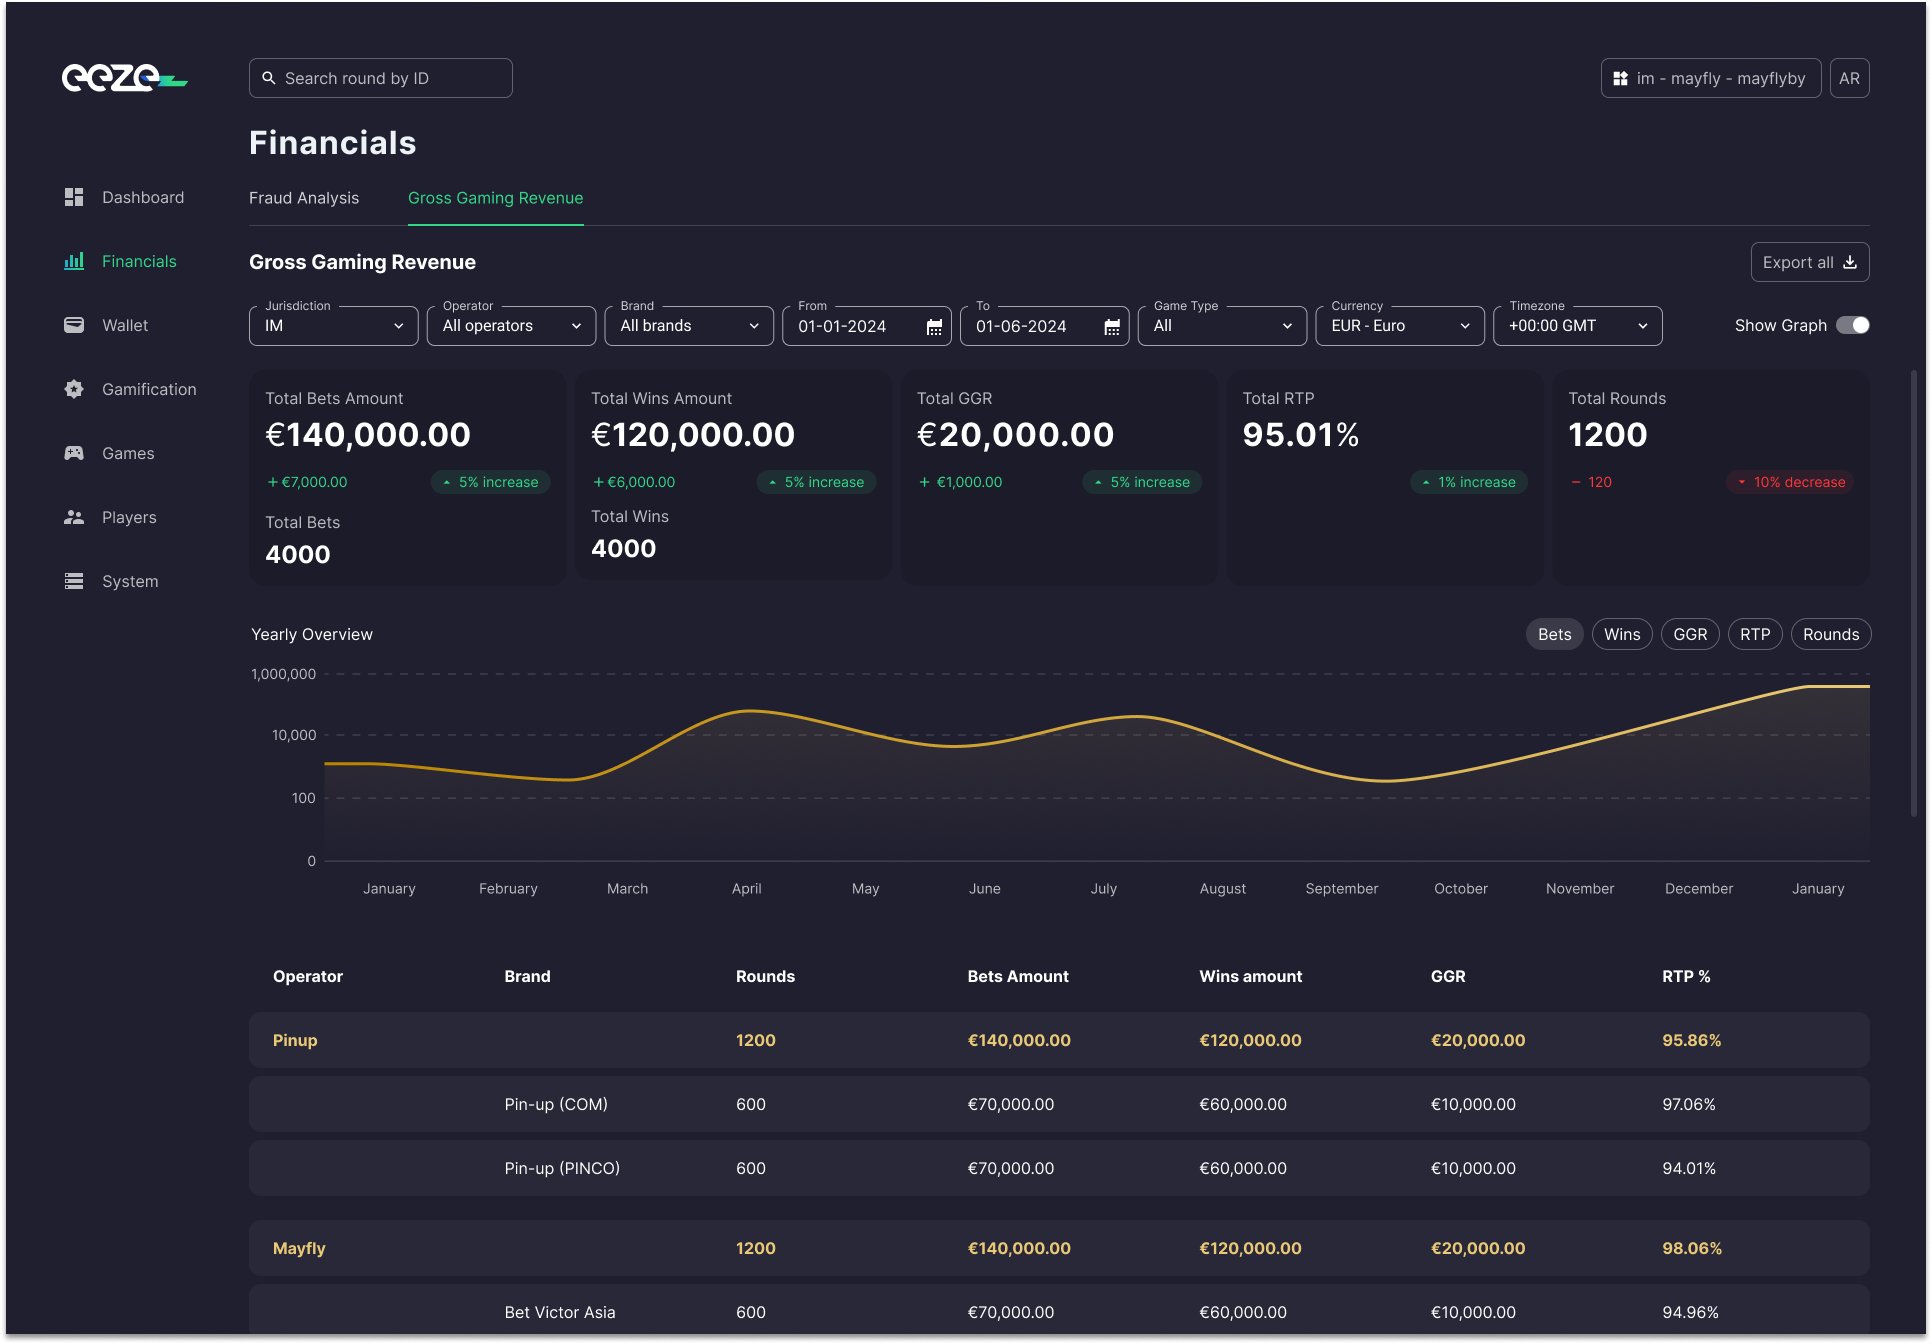Click the eeze logo

[124, 77]
